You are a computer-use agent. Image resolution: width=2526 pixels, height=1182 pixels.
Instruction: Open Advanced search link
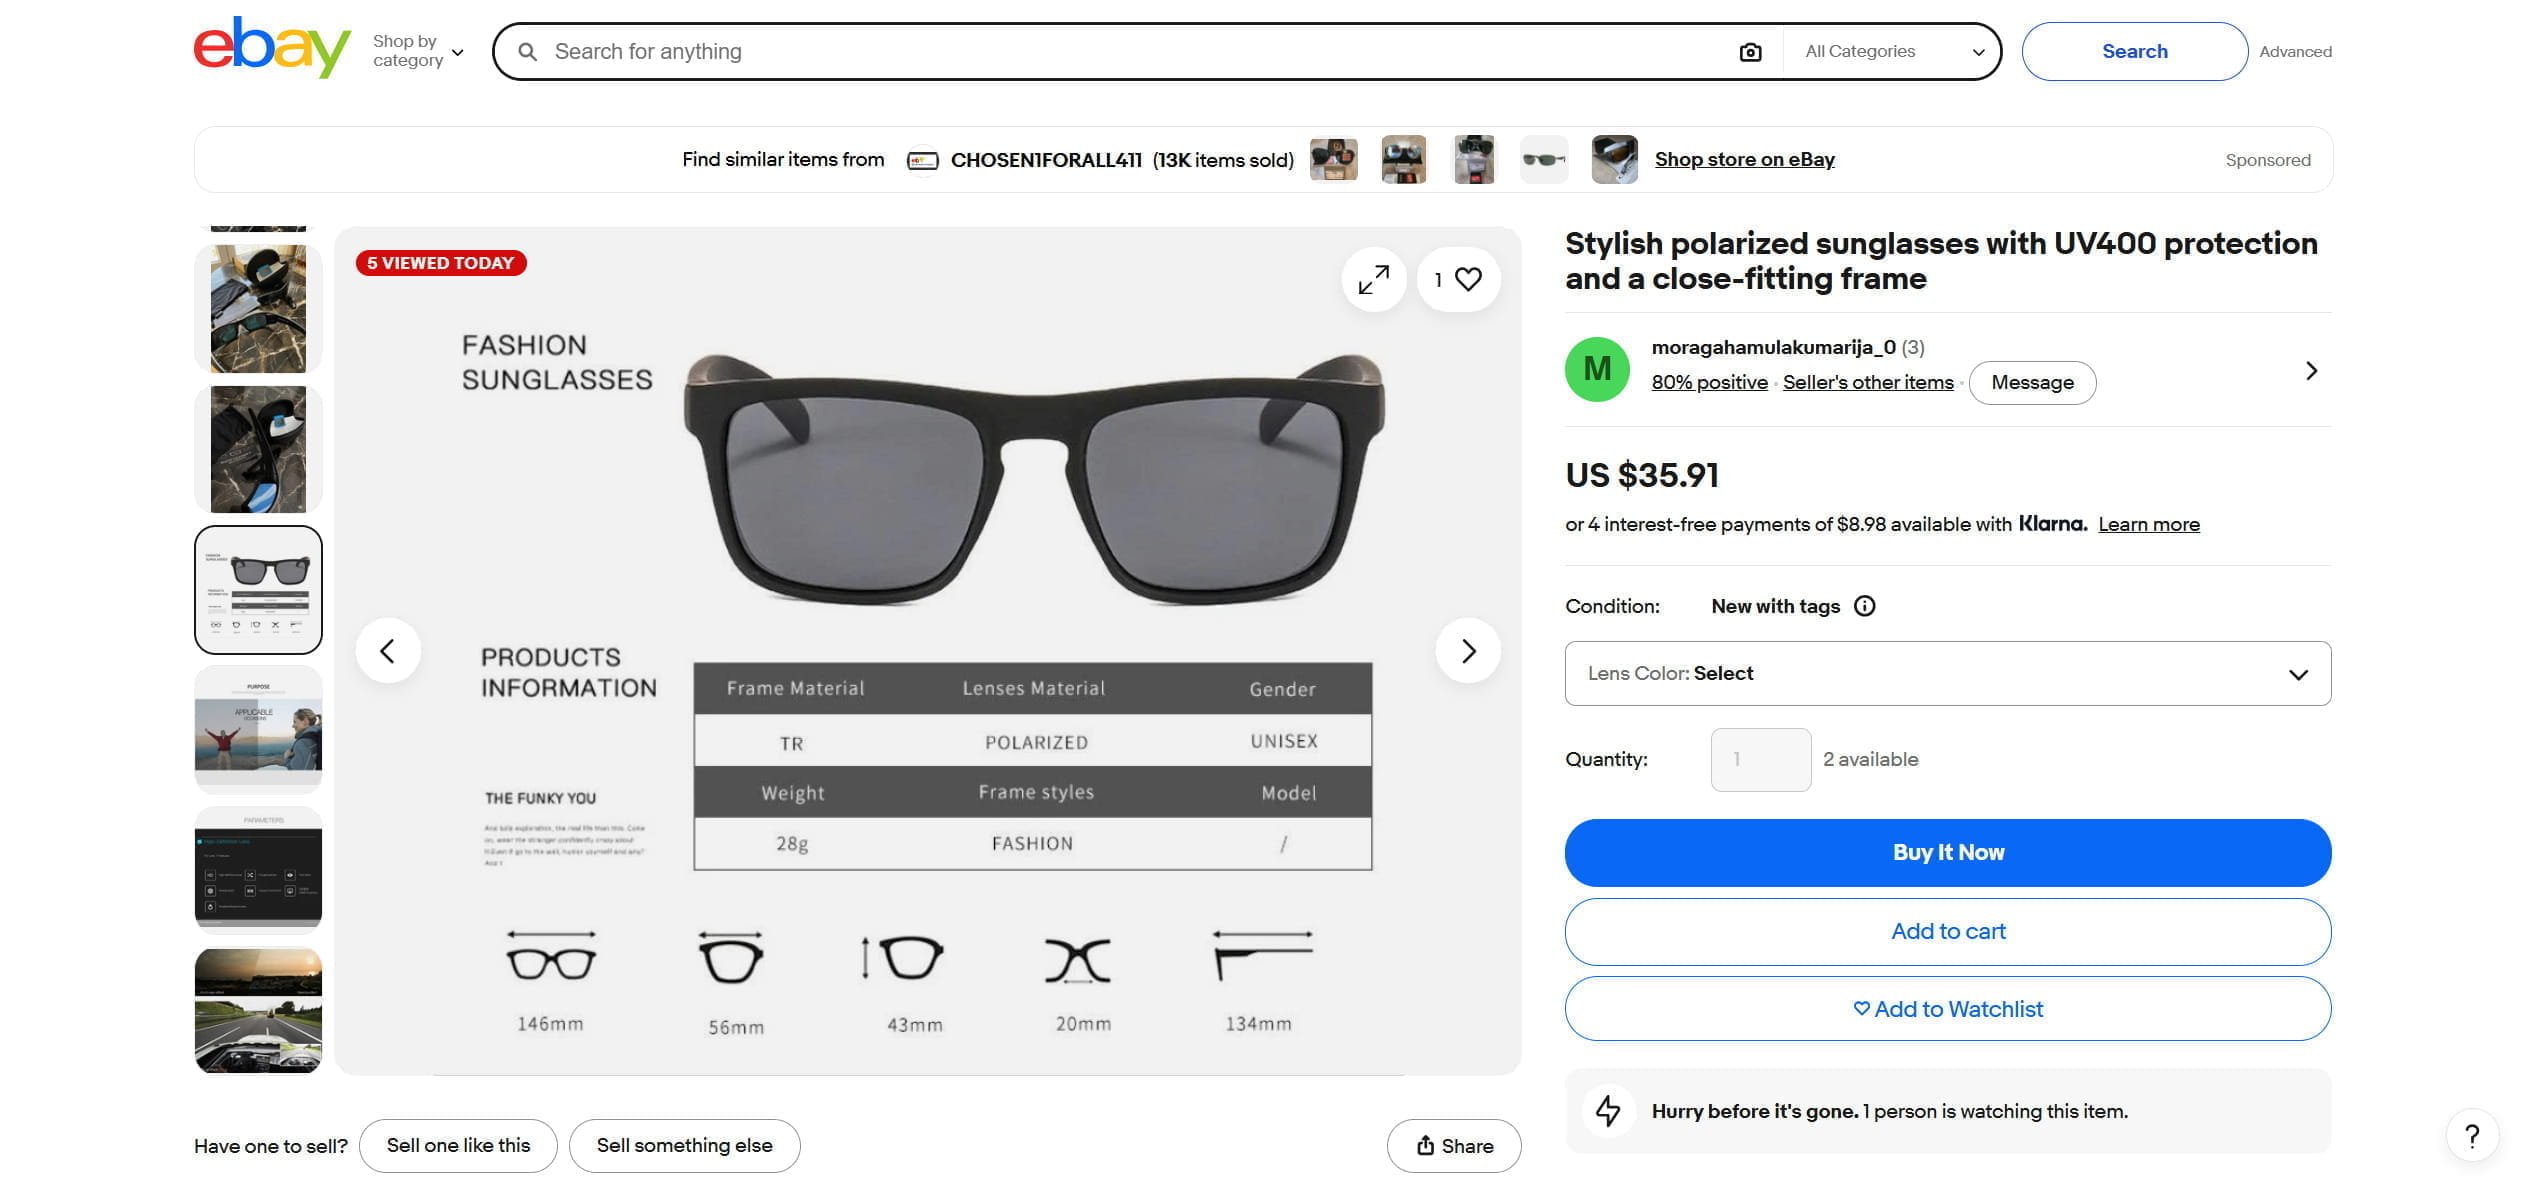pos(2295,52)
